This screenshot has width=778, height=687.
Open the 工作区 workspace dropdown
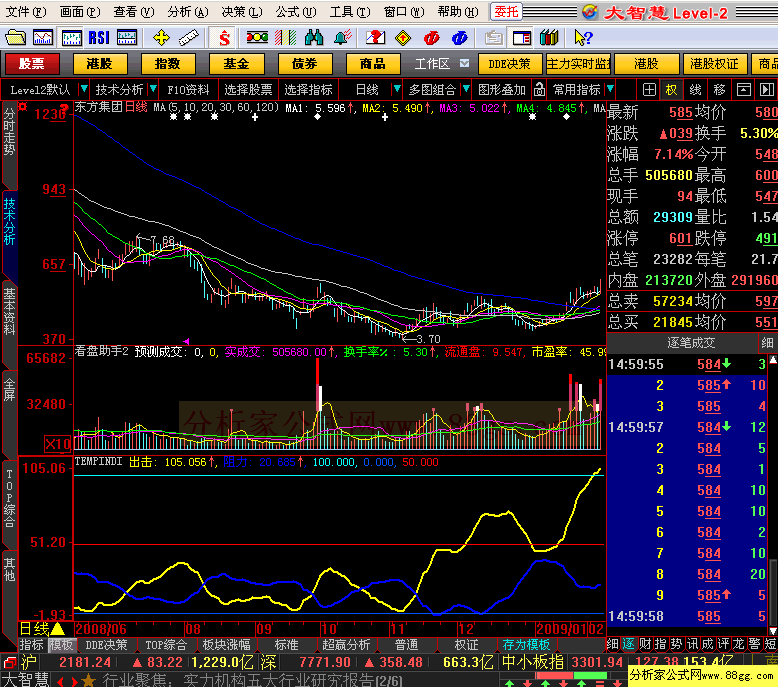click(464, 63)
